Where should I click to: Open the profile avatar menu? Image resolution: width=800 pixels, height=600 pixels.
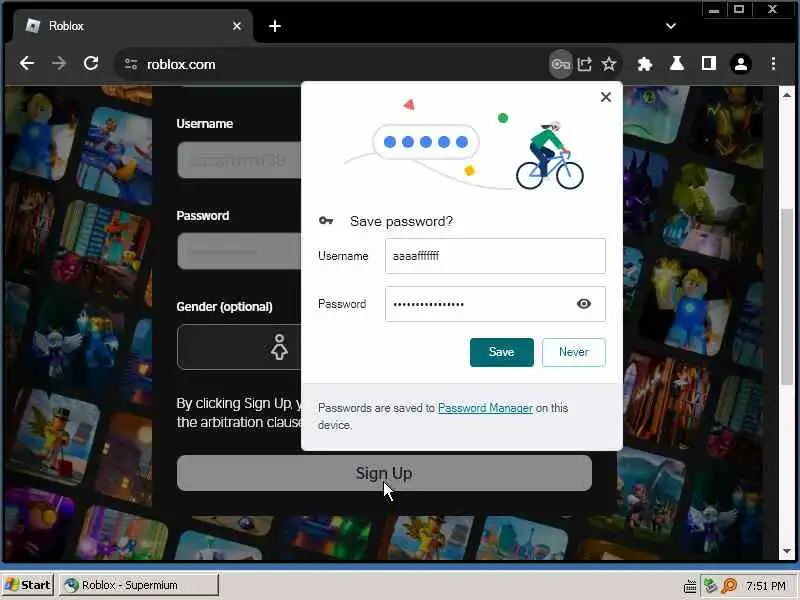pyautogui.click(x=741, y=64)
